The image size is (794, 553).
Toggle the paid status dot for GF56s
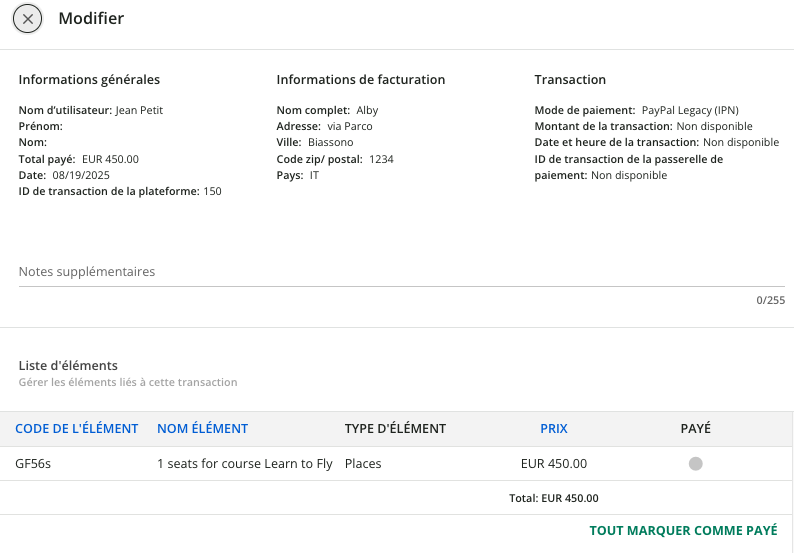pos(695,463)
